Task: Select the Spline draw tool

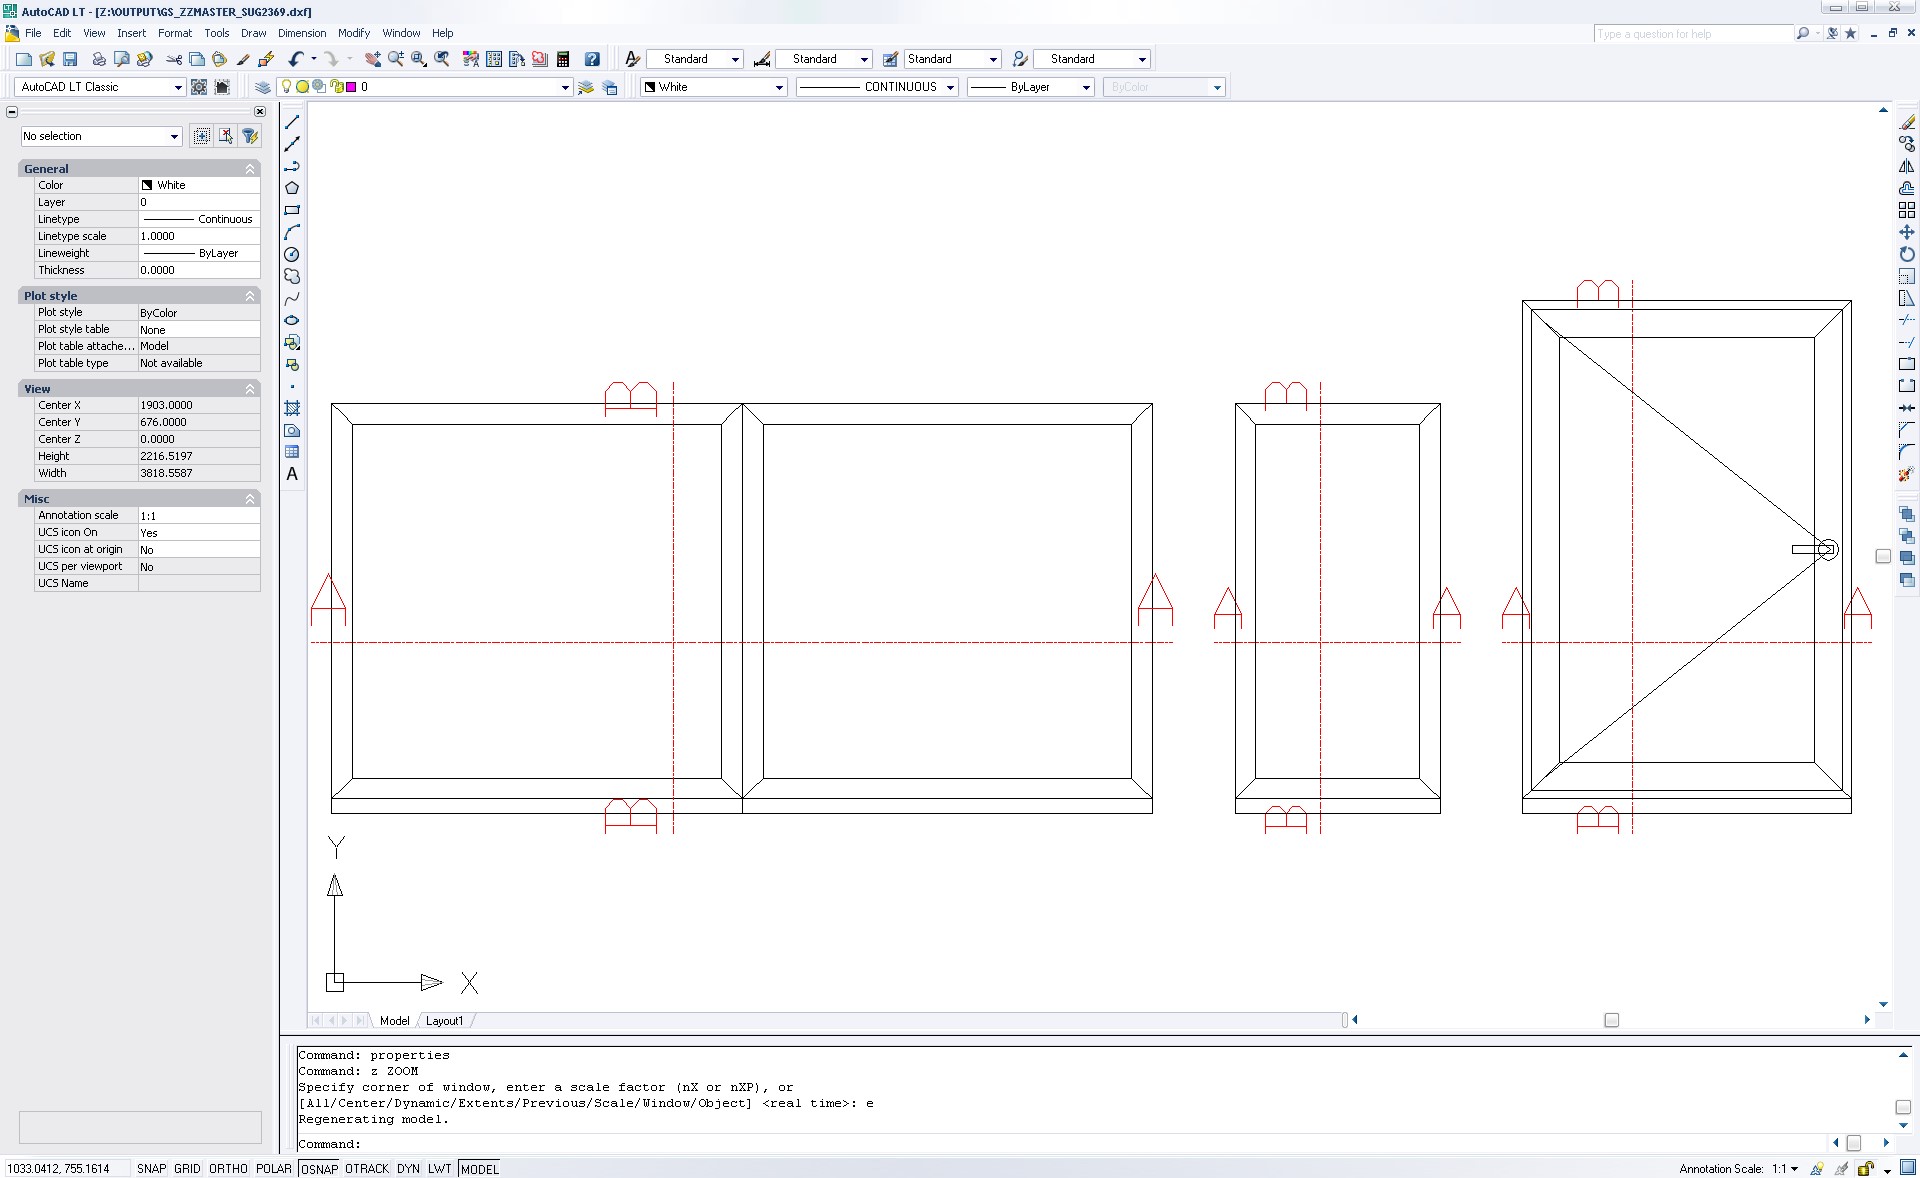Action: point(292,298)
